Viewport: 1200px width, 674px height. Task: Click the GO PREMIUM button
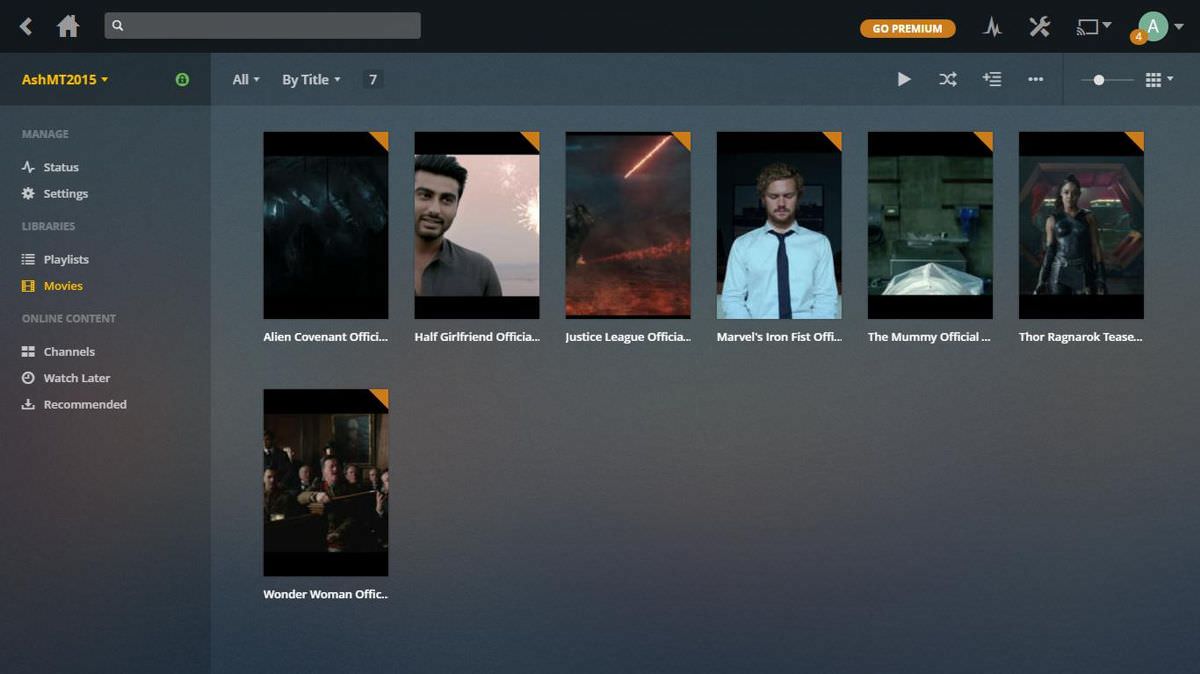pyautogui.click(x=908, y=28)
